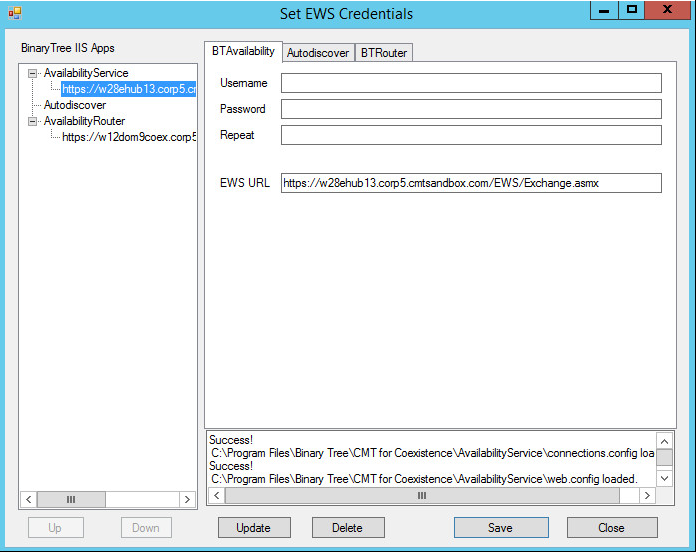This screenshot has height=552, width=696.
Task: Click the EWS URL text field
Action: click(471, 183)
